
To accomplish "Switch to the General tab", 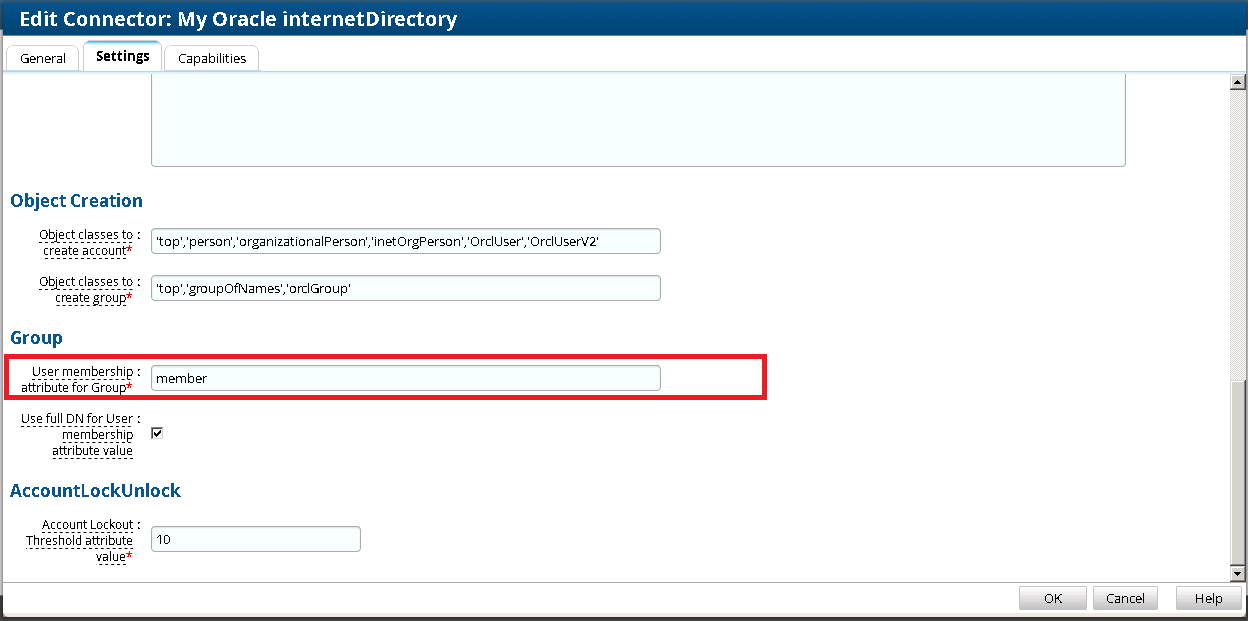I will point(43,58).
